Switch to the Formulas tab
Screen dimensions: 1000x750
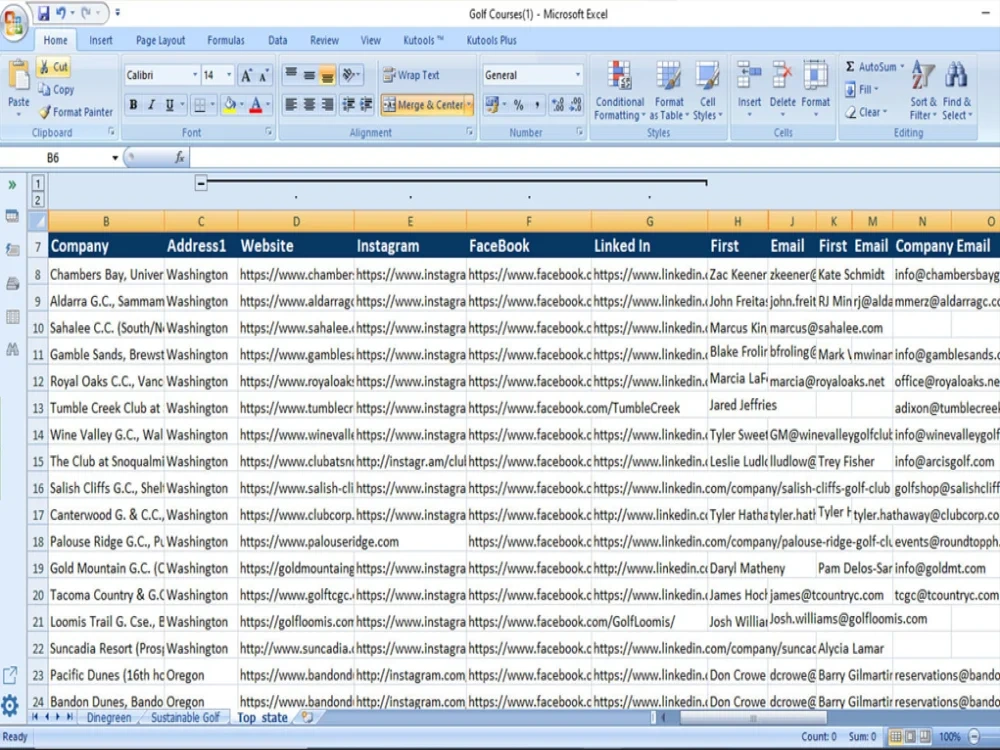click(226, 40)
